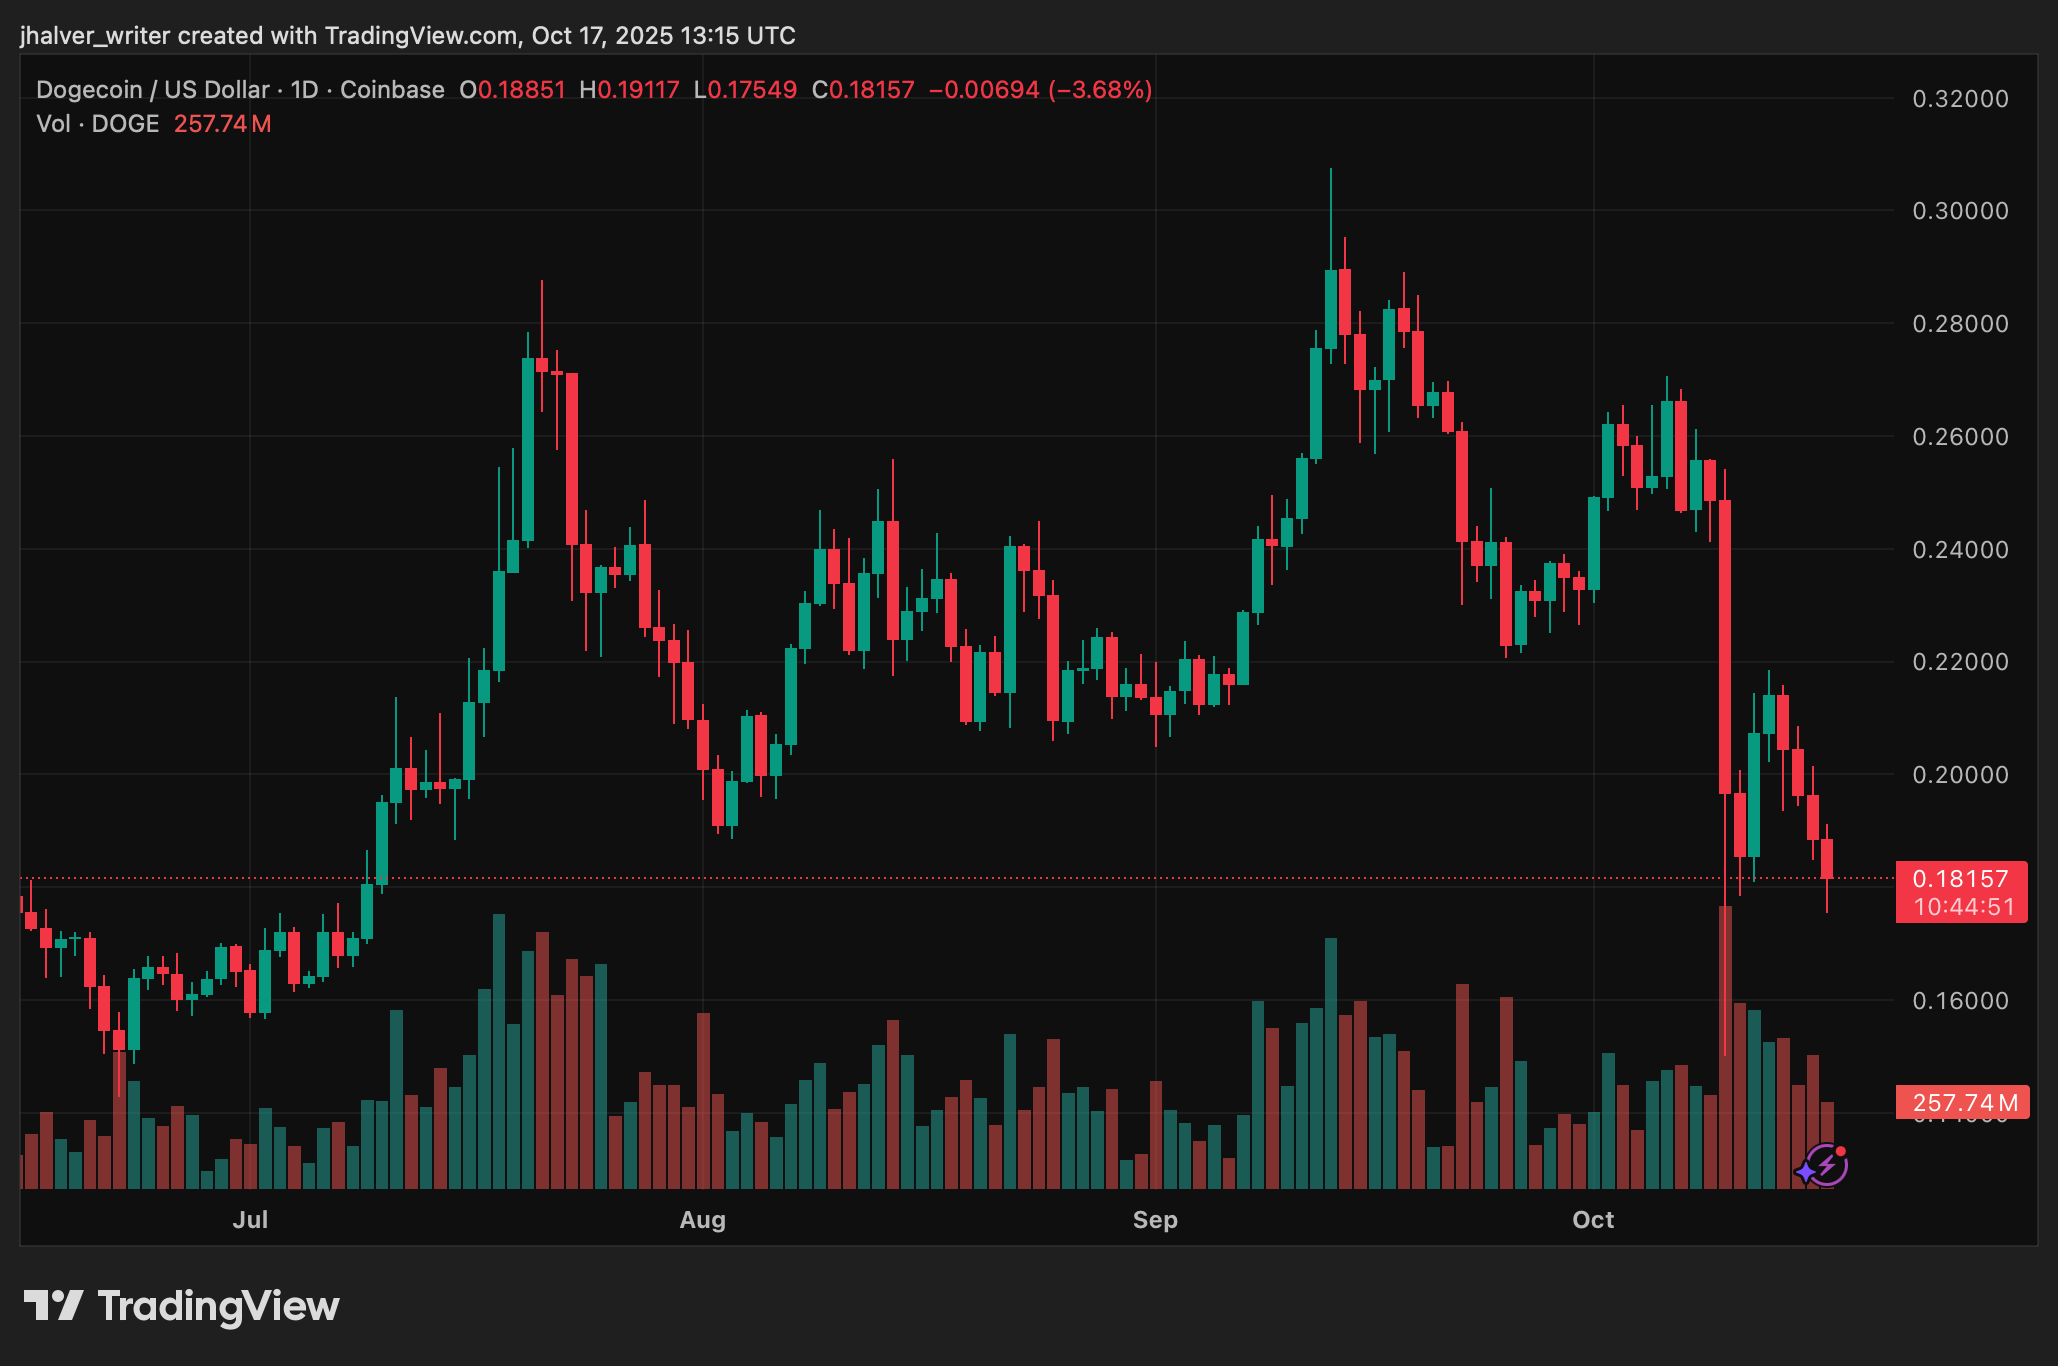
Task: Click the TradingView wordmark text
Action: pyautogui.click(x=218, y=1306)
